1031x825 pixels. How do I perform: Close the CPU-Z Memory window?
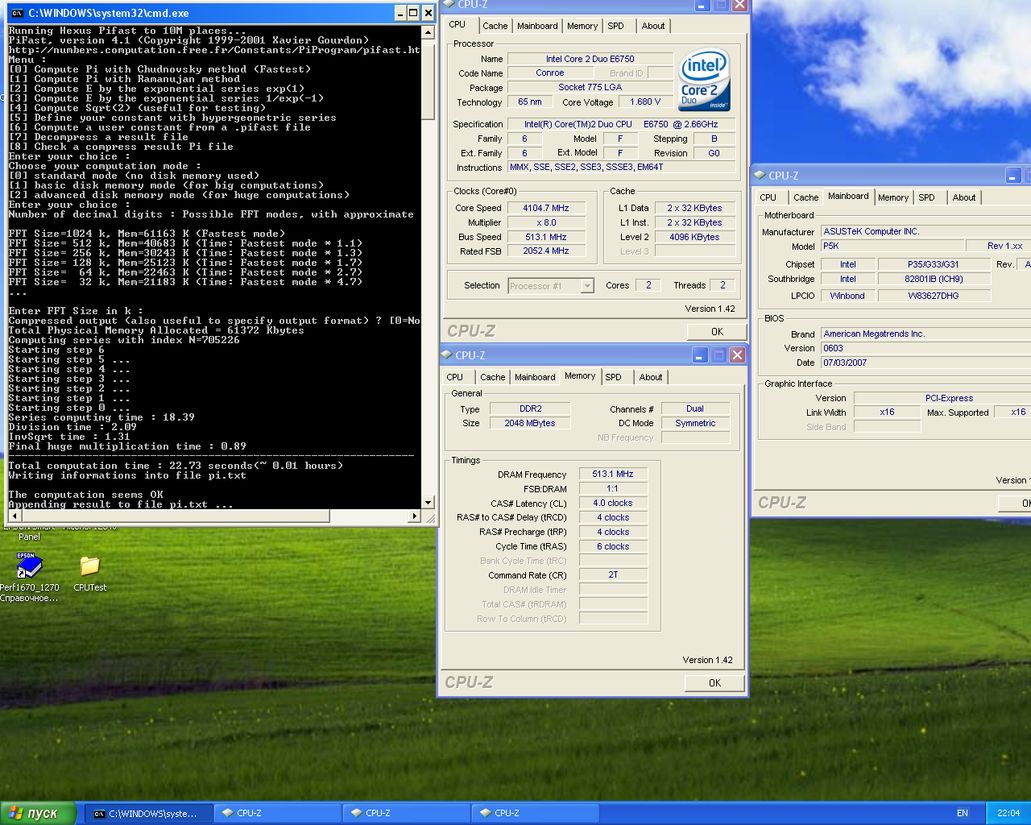738,355
